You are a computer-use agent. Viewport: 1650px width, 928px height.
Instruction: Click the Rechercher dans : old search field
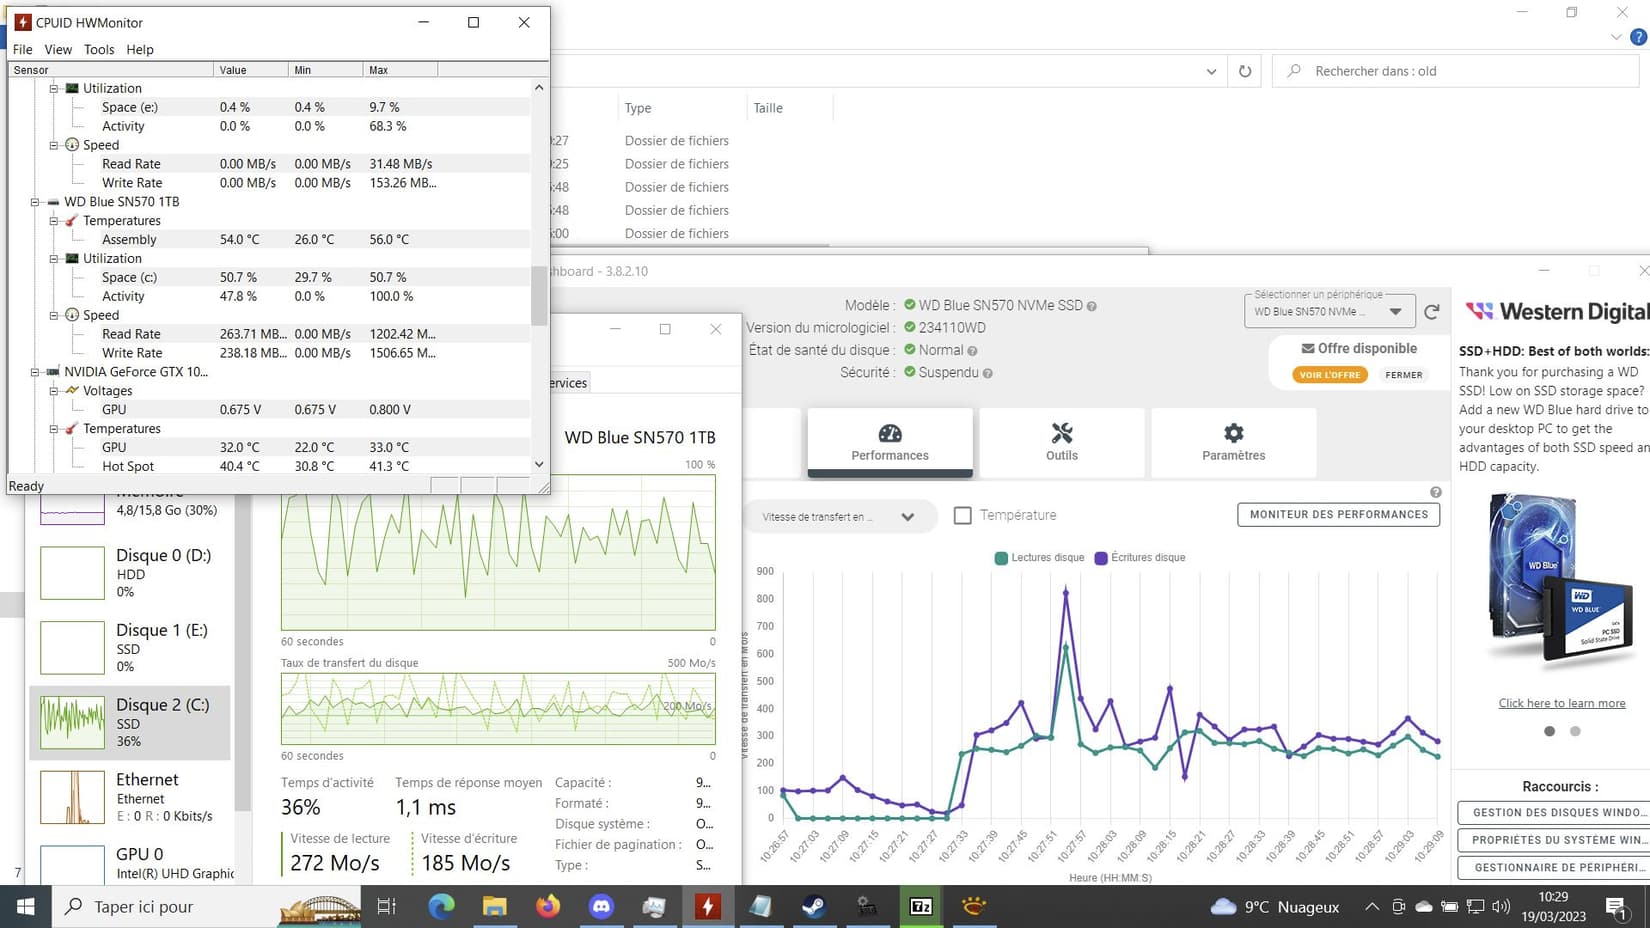(1455, 71)
